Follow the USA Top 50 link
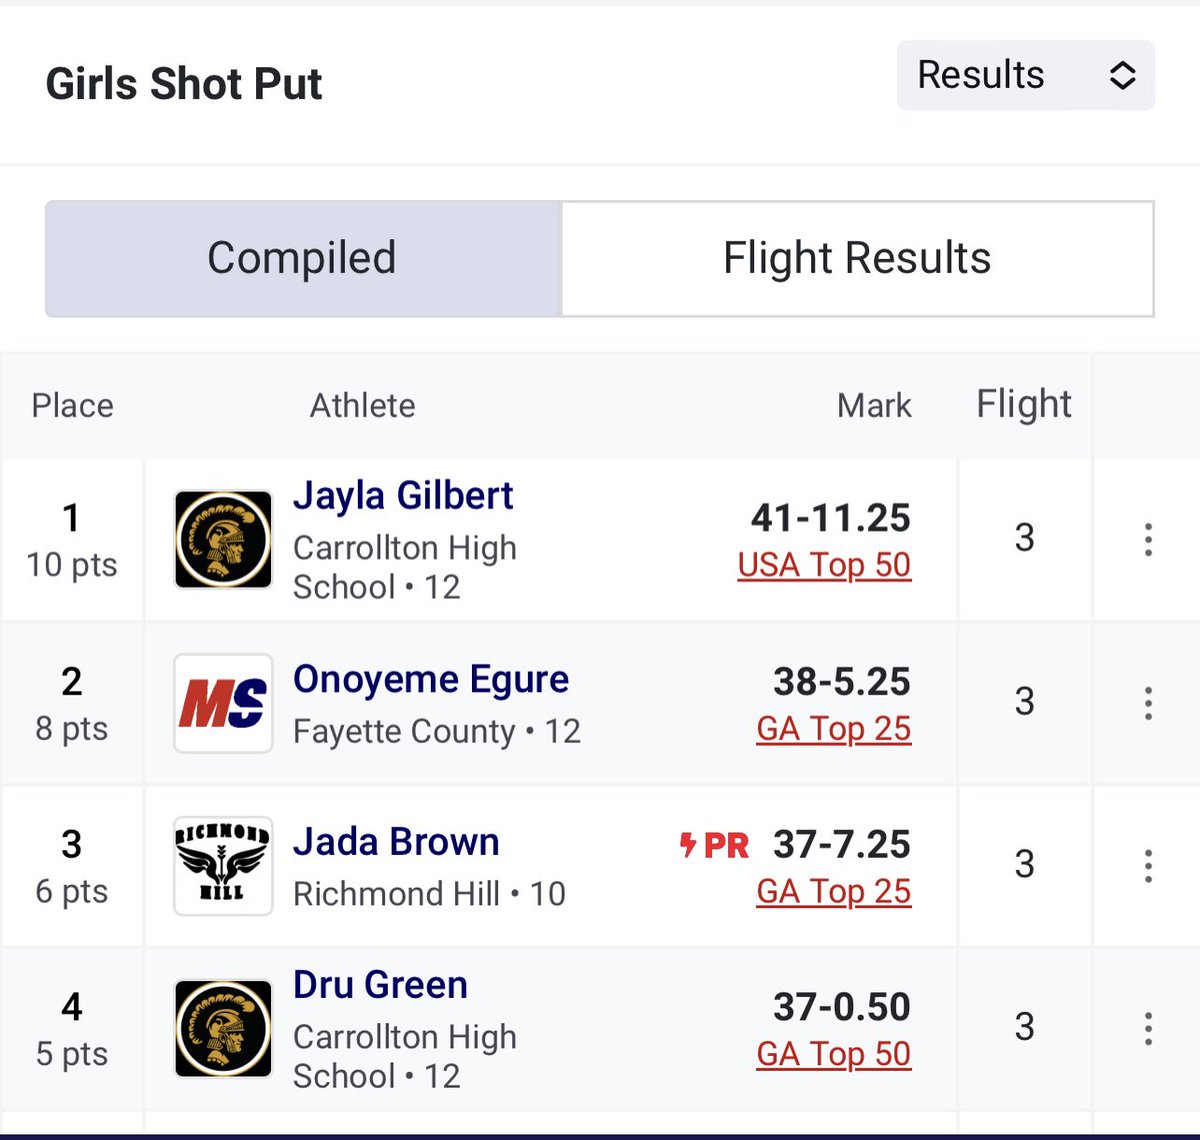This screenshot has width=1200, height=1140. point(824,565)
